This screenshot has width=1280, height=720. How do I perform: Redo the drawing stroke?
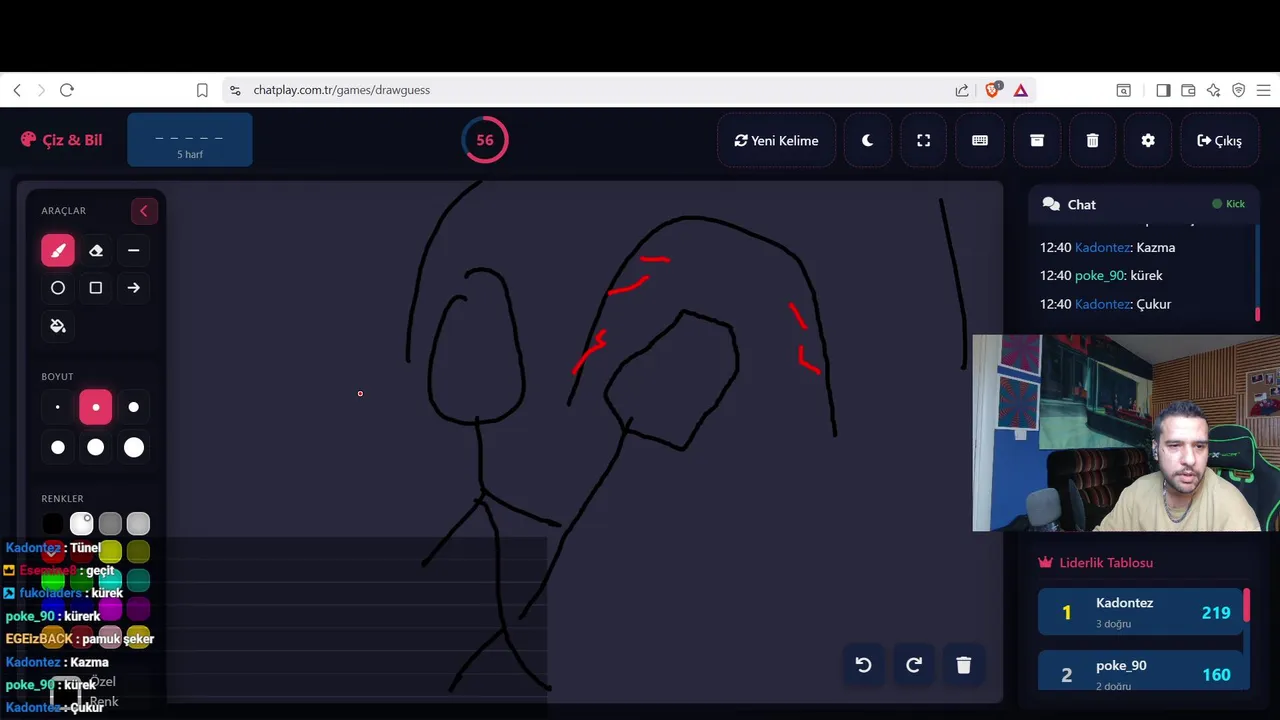tap(913, 665)
